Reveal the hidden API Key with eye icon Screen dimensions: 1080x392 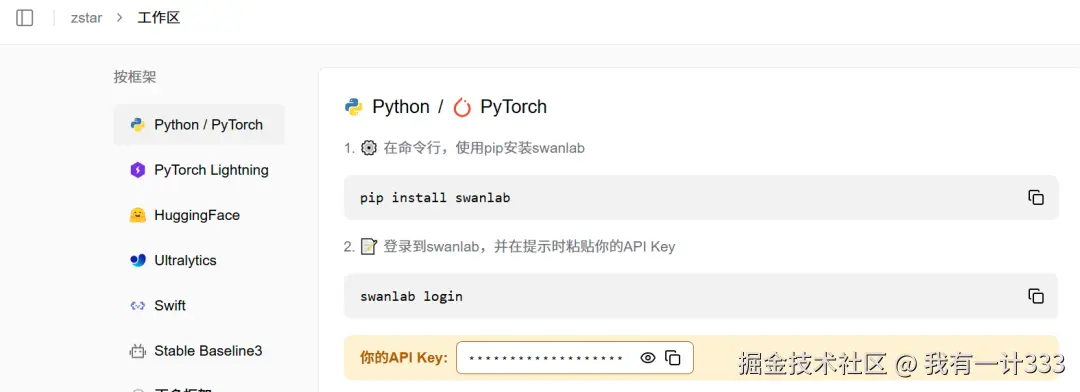pyautogui.click(x=647, y=358)
